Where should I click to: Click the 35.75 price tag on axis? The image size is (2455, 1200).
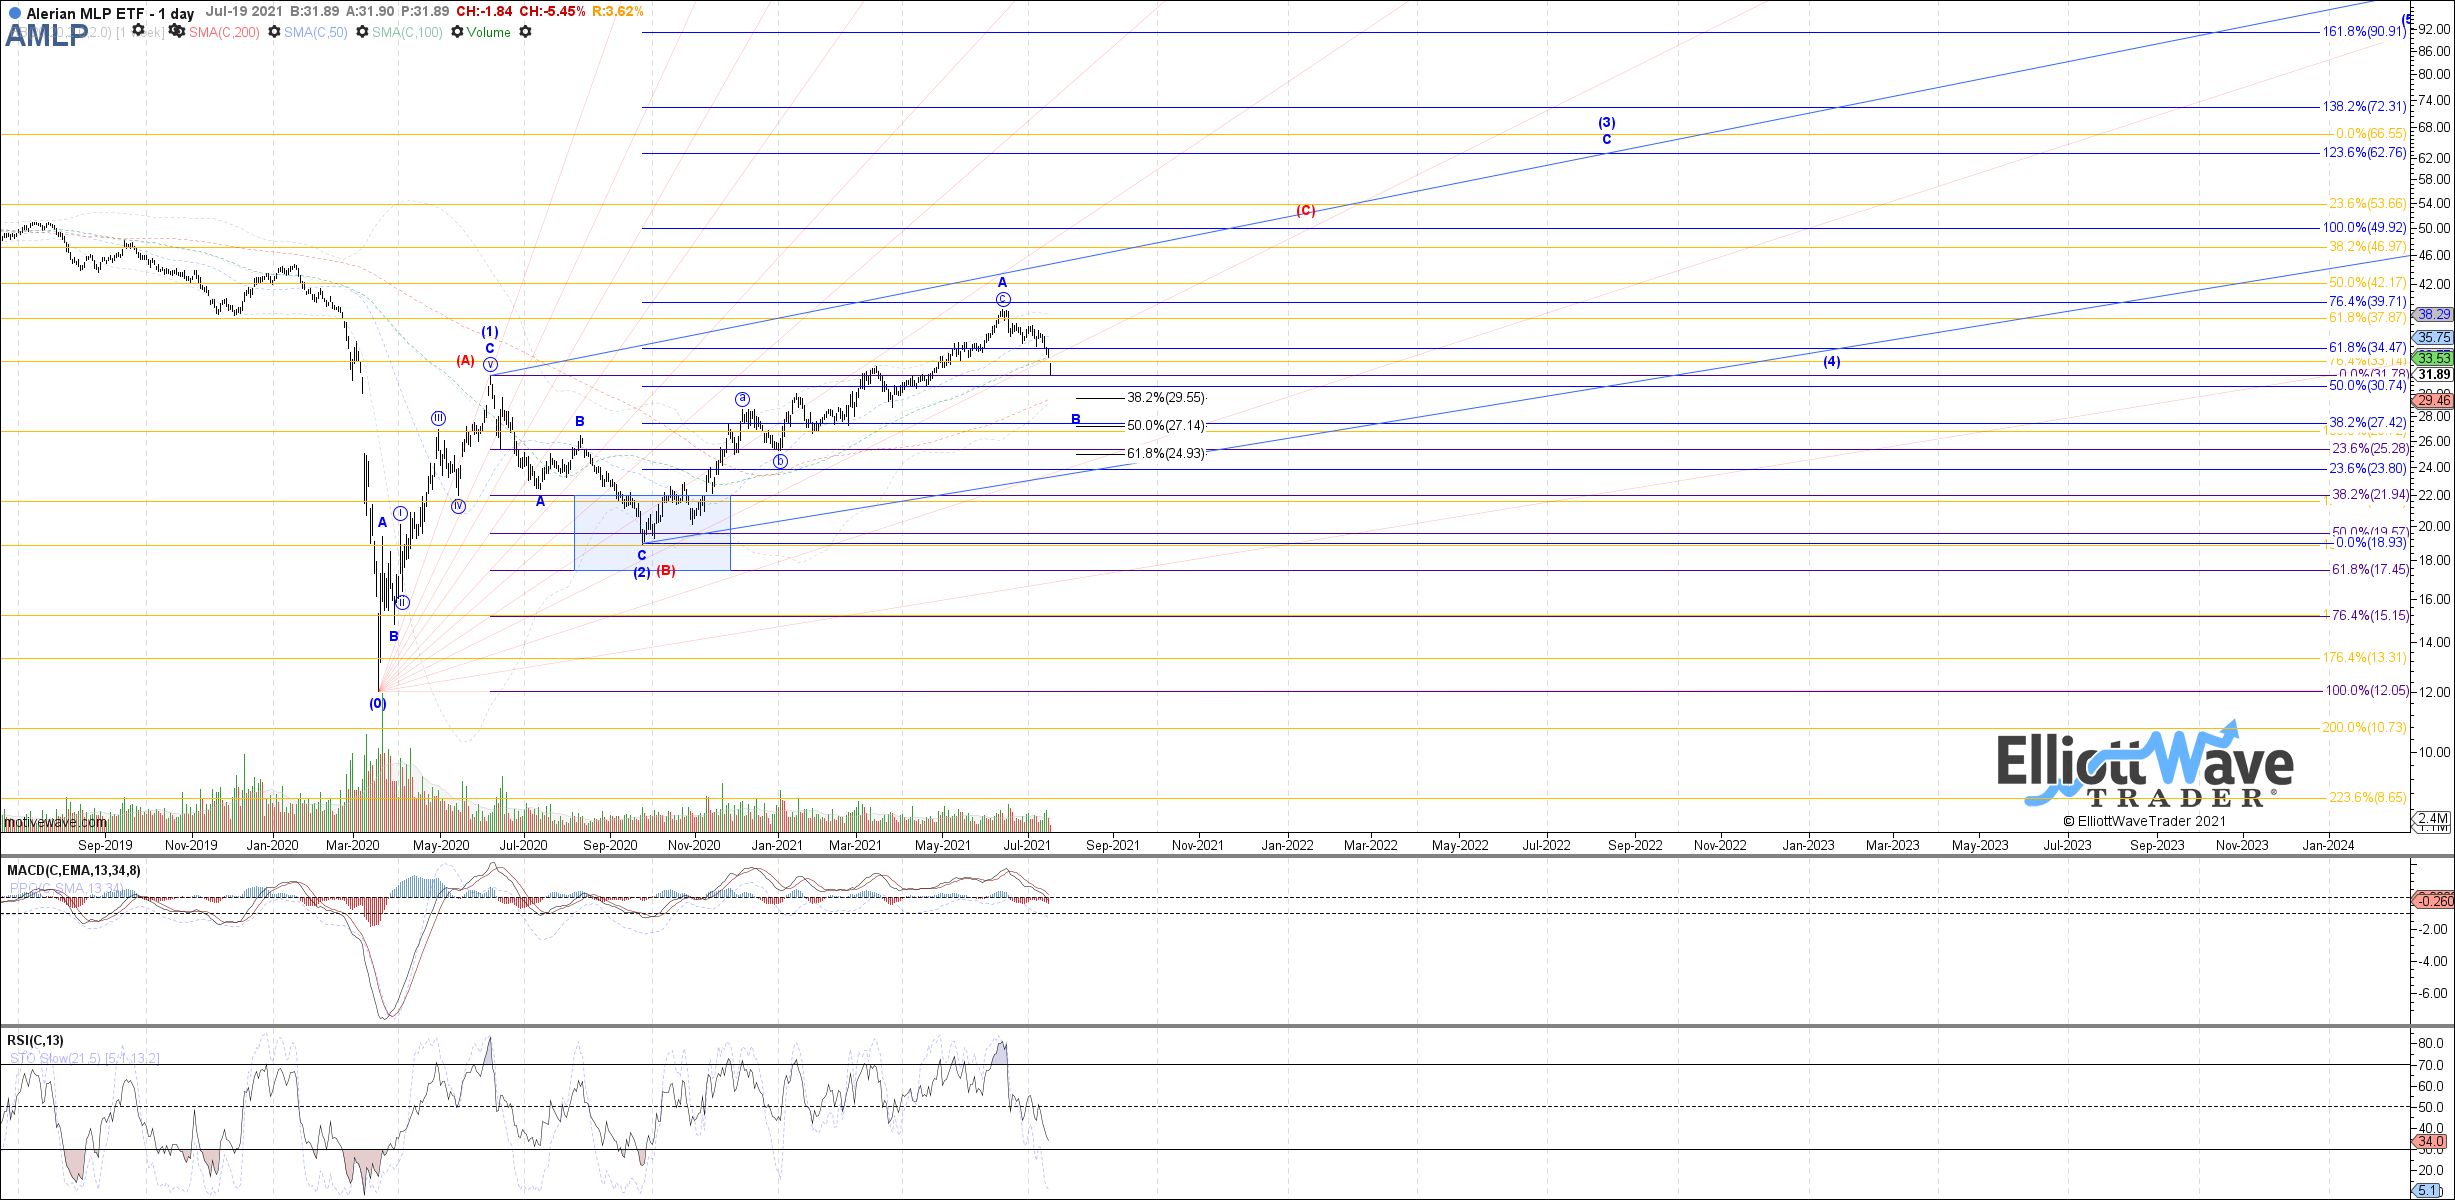pyautogui.click(x=2434, y=337)
